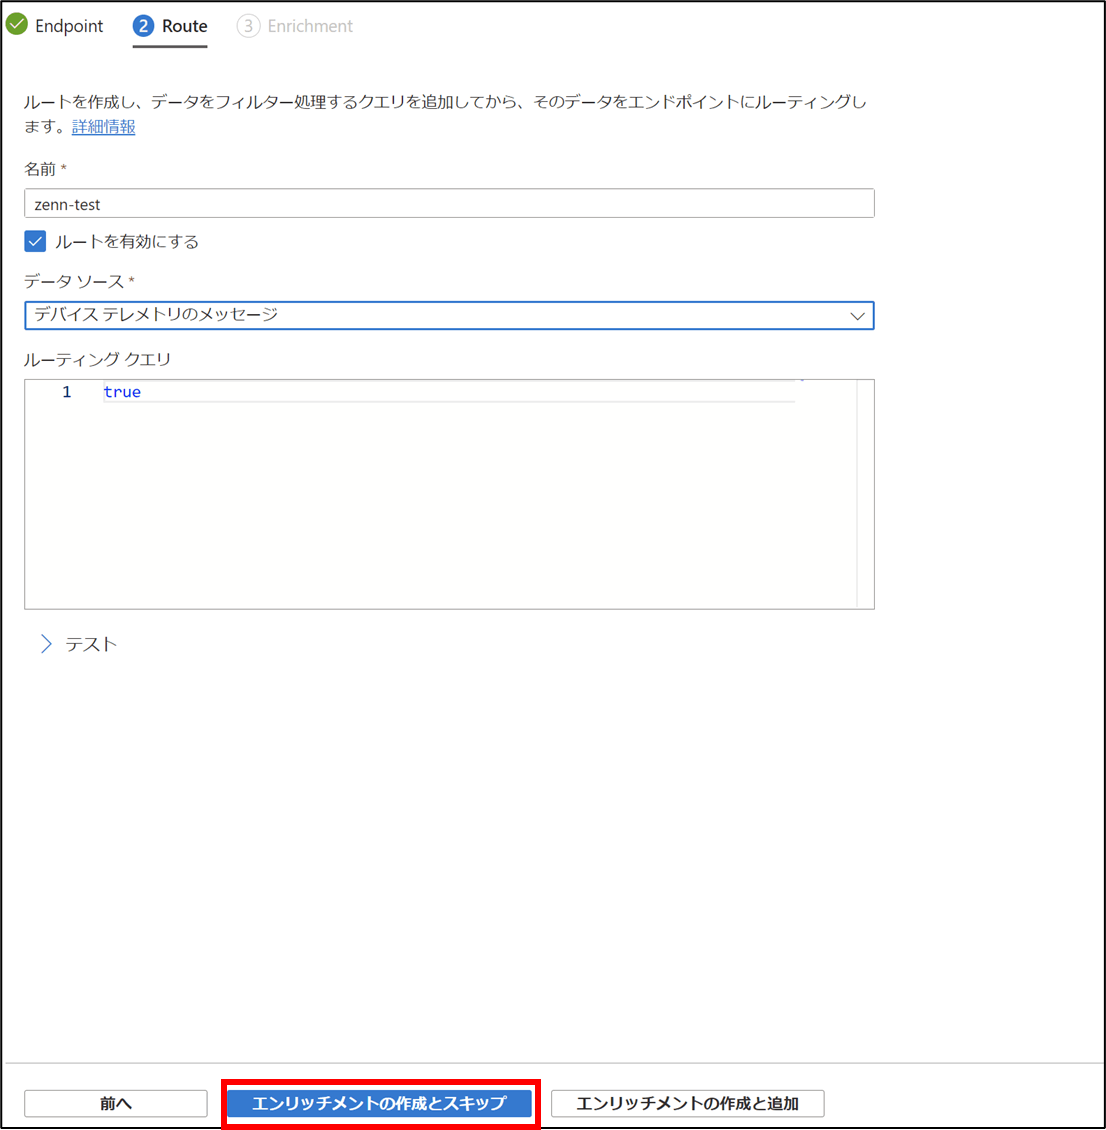Select the Route step tab
The image size is (1106, 1130).
point(170,26)
